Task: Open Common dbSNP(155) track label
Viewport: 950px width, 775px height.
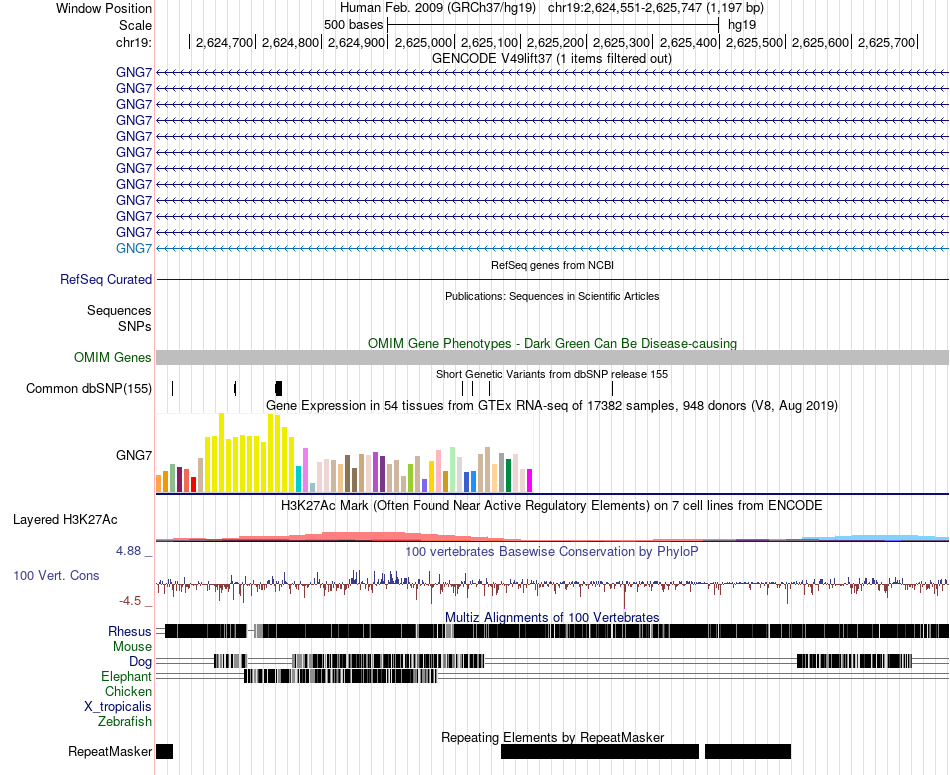Action: [x=89, y=388]
